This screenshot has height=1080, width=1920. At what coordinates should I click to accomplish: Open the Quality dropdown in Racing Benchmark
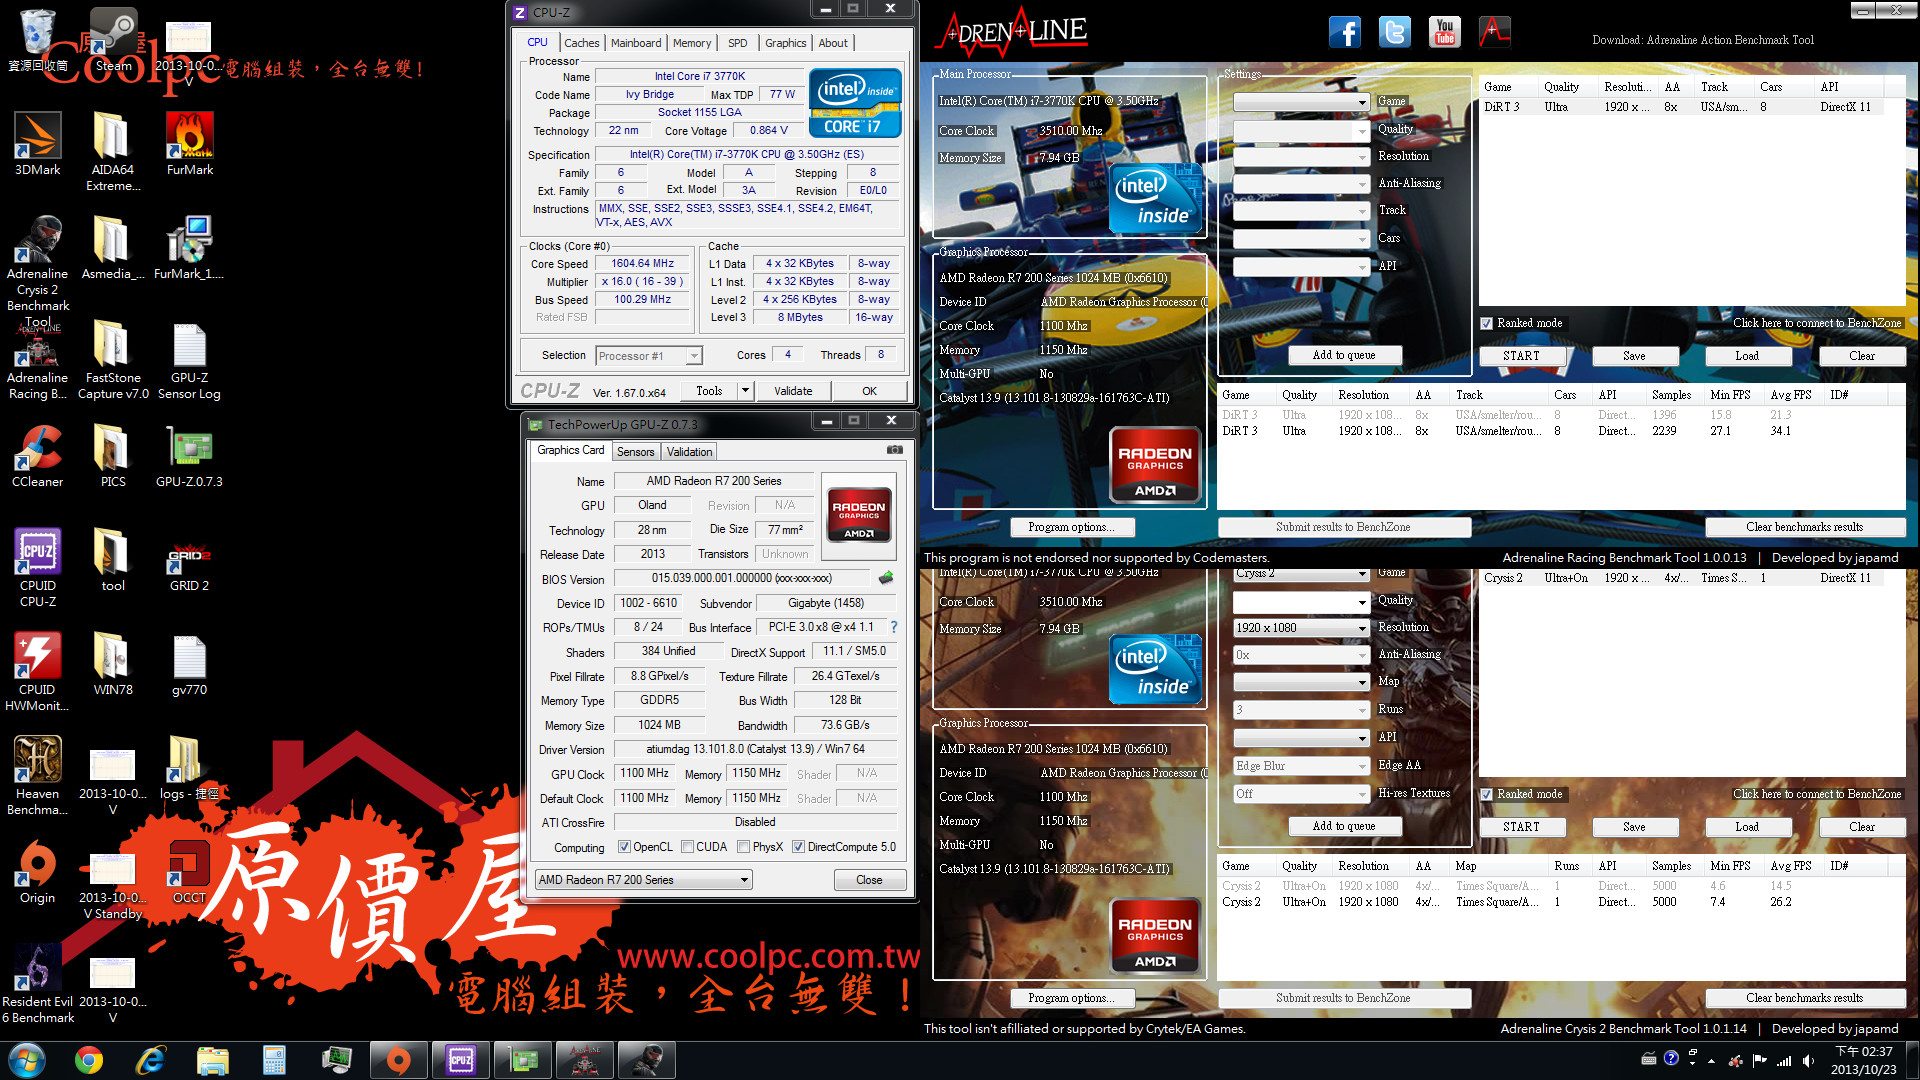click(x=1301, y=131)
